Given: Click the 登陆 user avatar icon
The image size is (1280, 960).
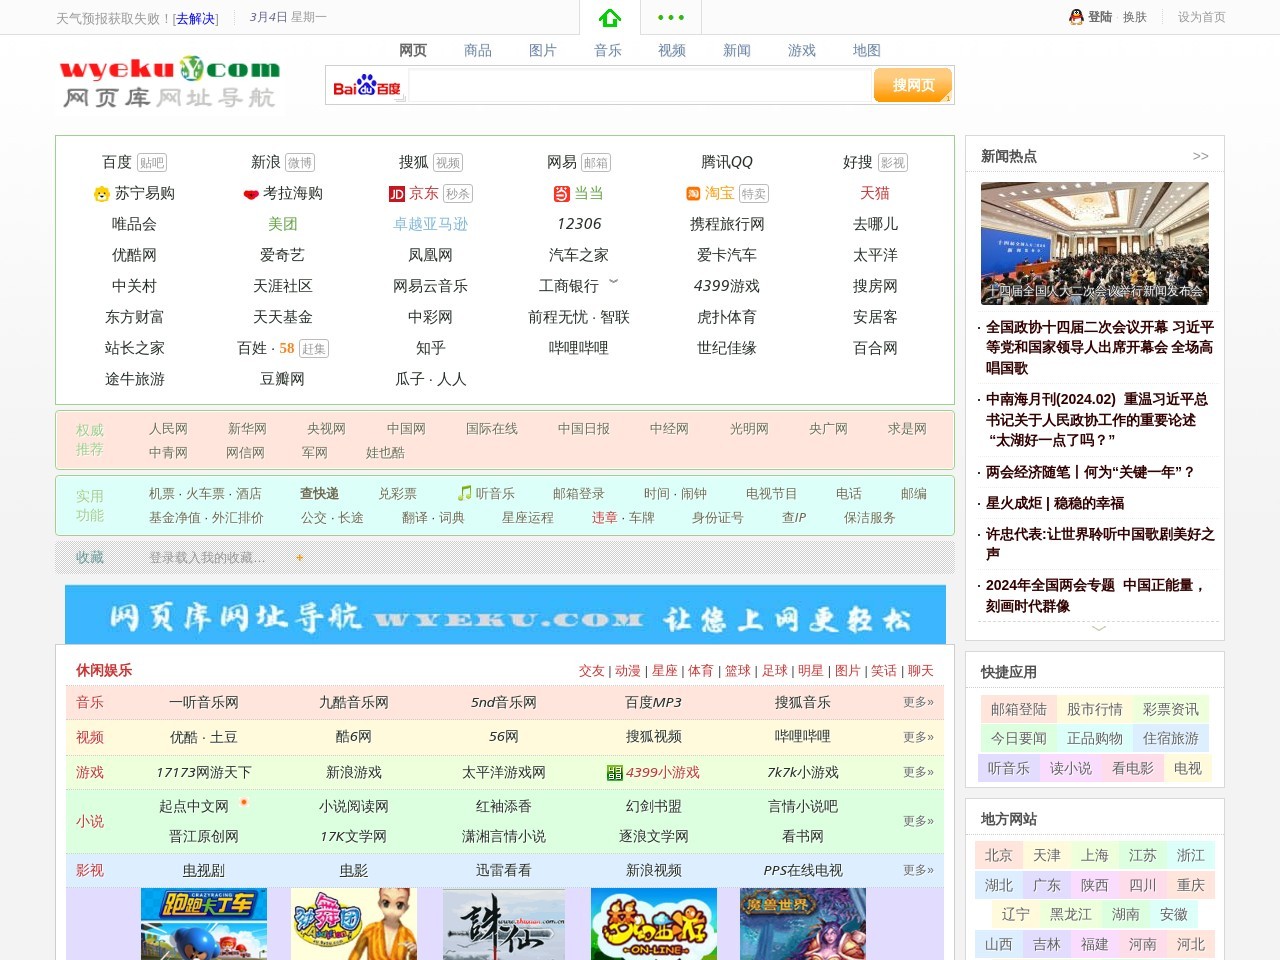Looking at the screenshot, I should click(1076, 17).
